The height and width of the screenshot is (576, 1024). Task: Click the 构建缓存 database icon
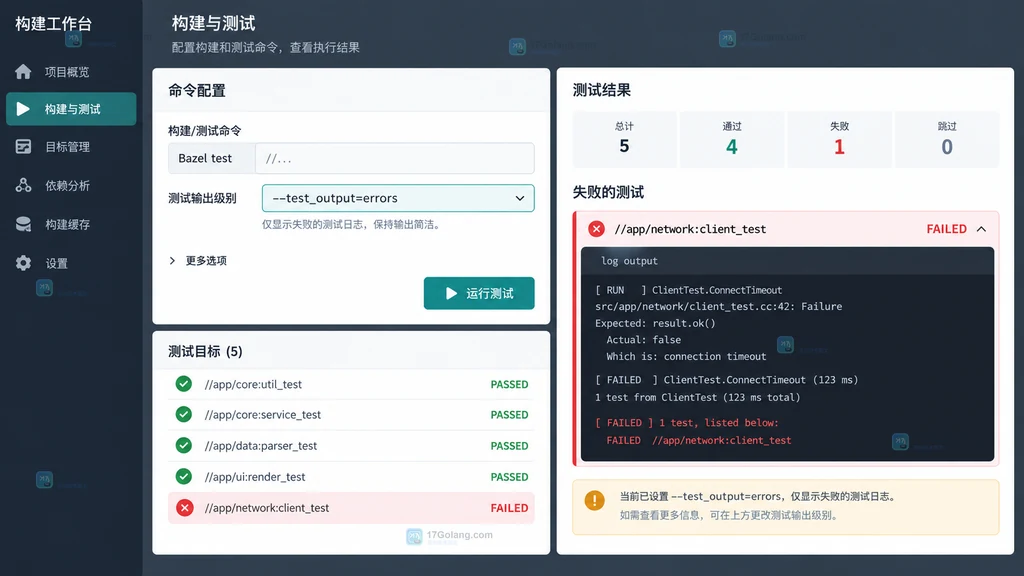[23, 224]
